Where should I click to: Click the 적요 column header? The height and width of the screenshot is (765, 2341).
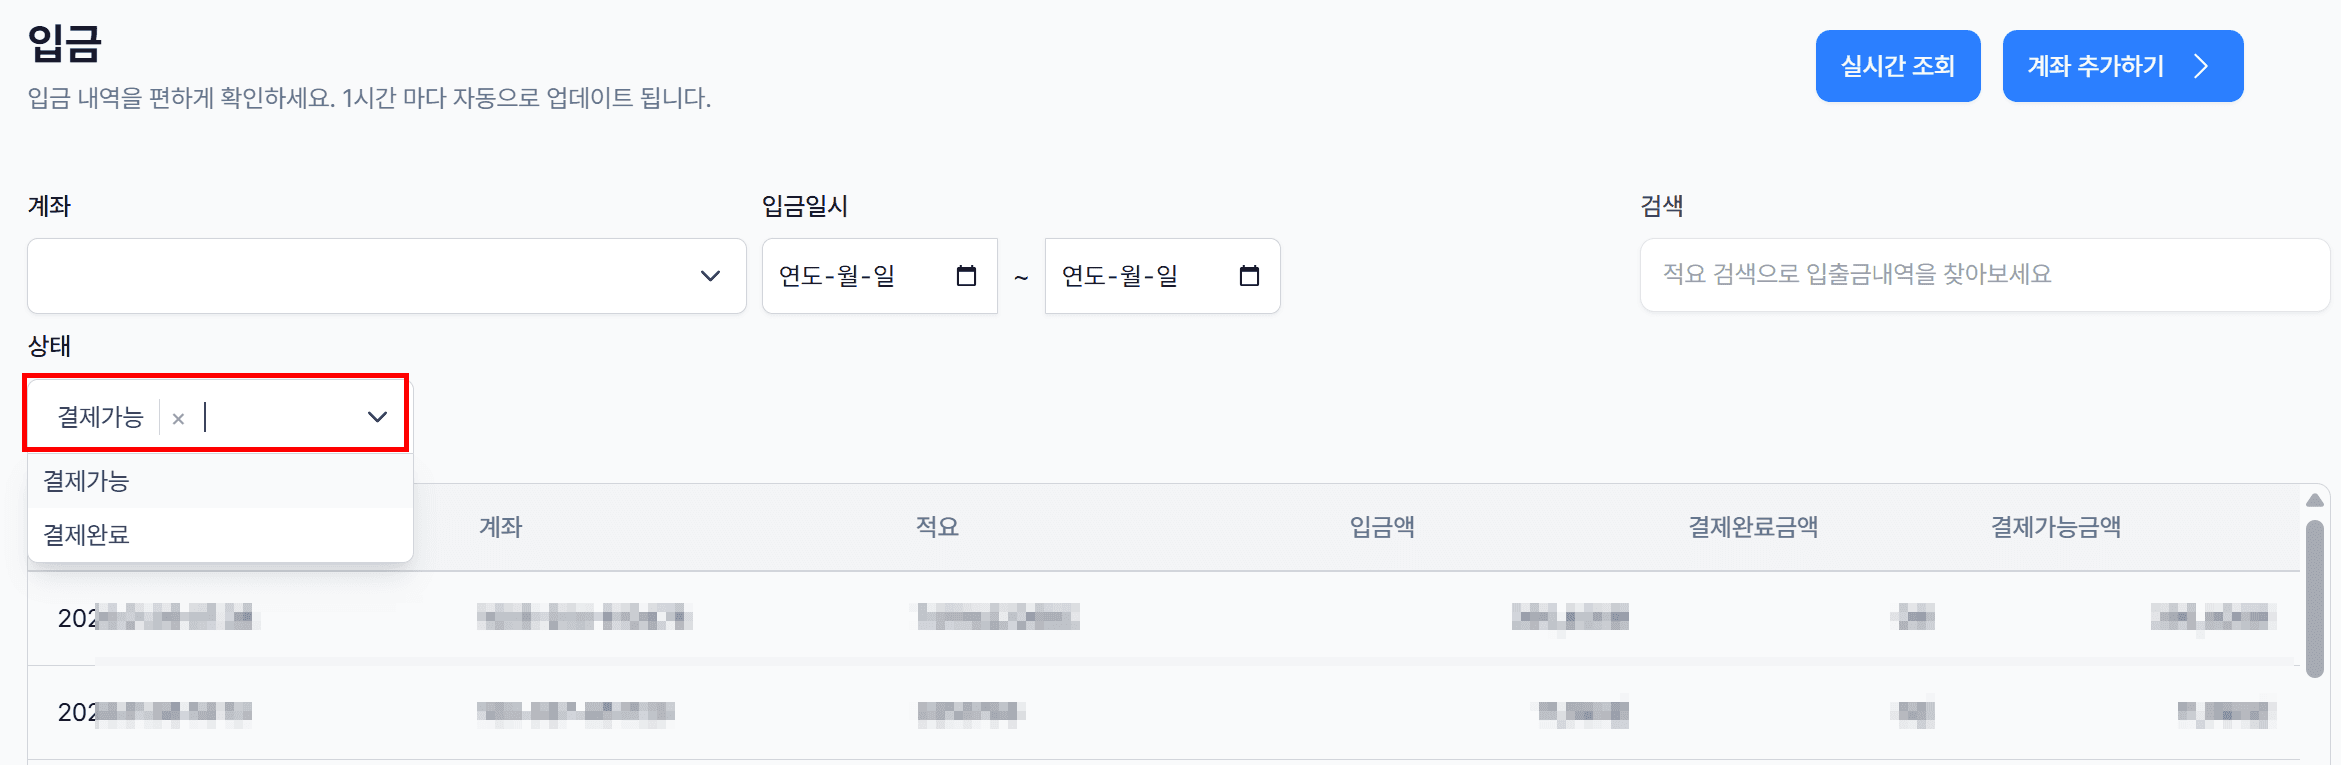click(937, 527)
